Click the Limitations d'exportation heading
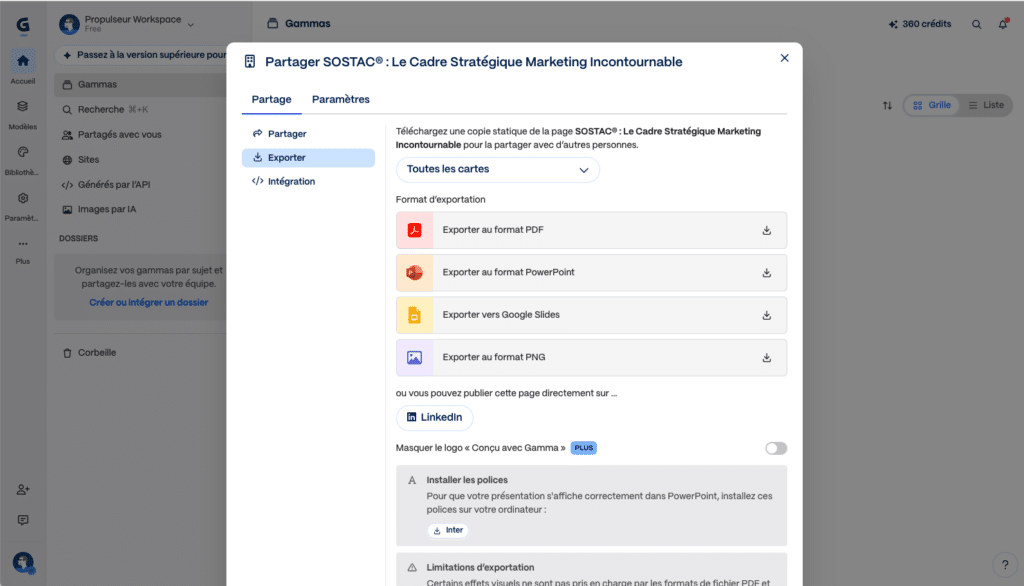This screenshot has height=586, width=1024. (480, 568)
